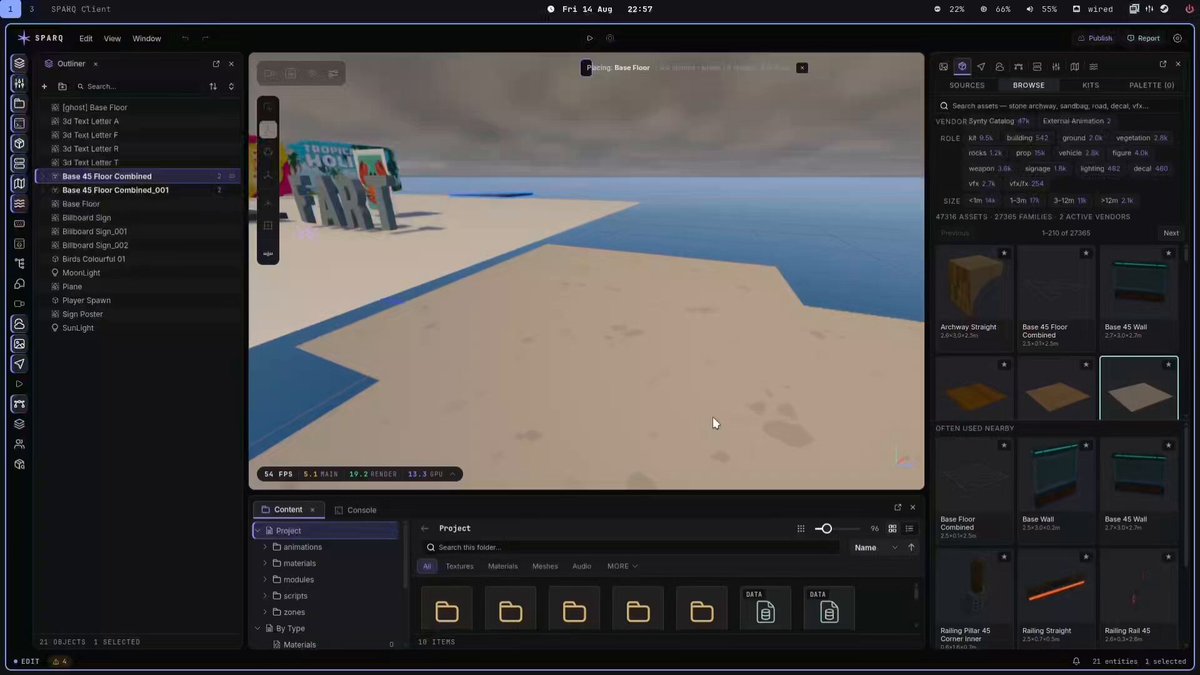Create a new folder in Outliner
Image resolution: width=1200 pixels, height=675 pixels.
[62, 87]
